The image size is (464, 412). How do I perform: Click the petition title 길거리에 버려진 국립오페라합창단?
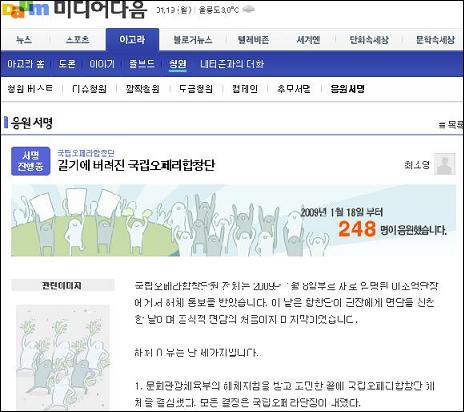click(x=136, y=165)
